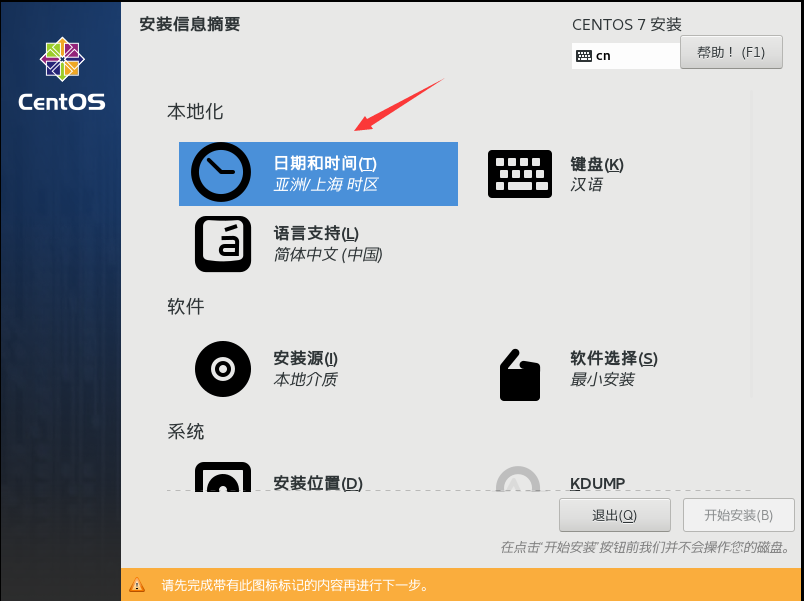The image size is (804, 601).
Task: Click the small keyboard icon beside cn
Action: tap(584, 56)
